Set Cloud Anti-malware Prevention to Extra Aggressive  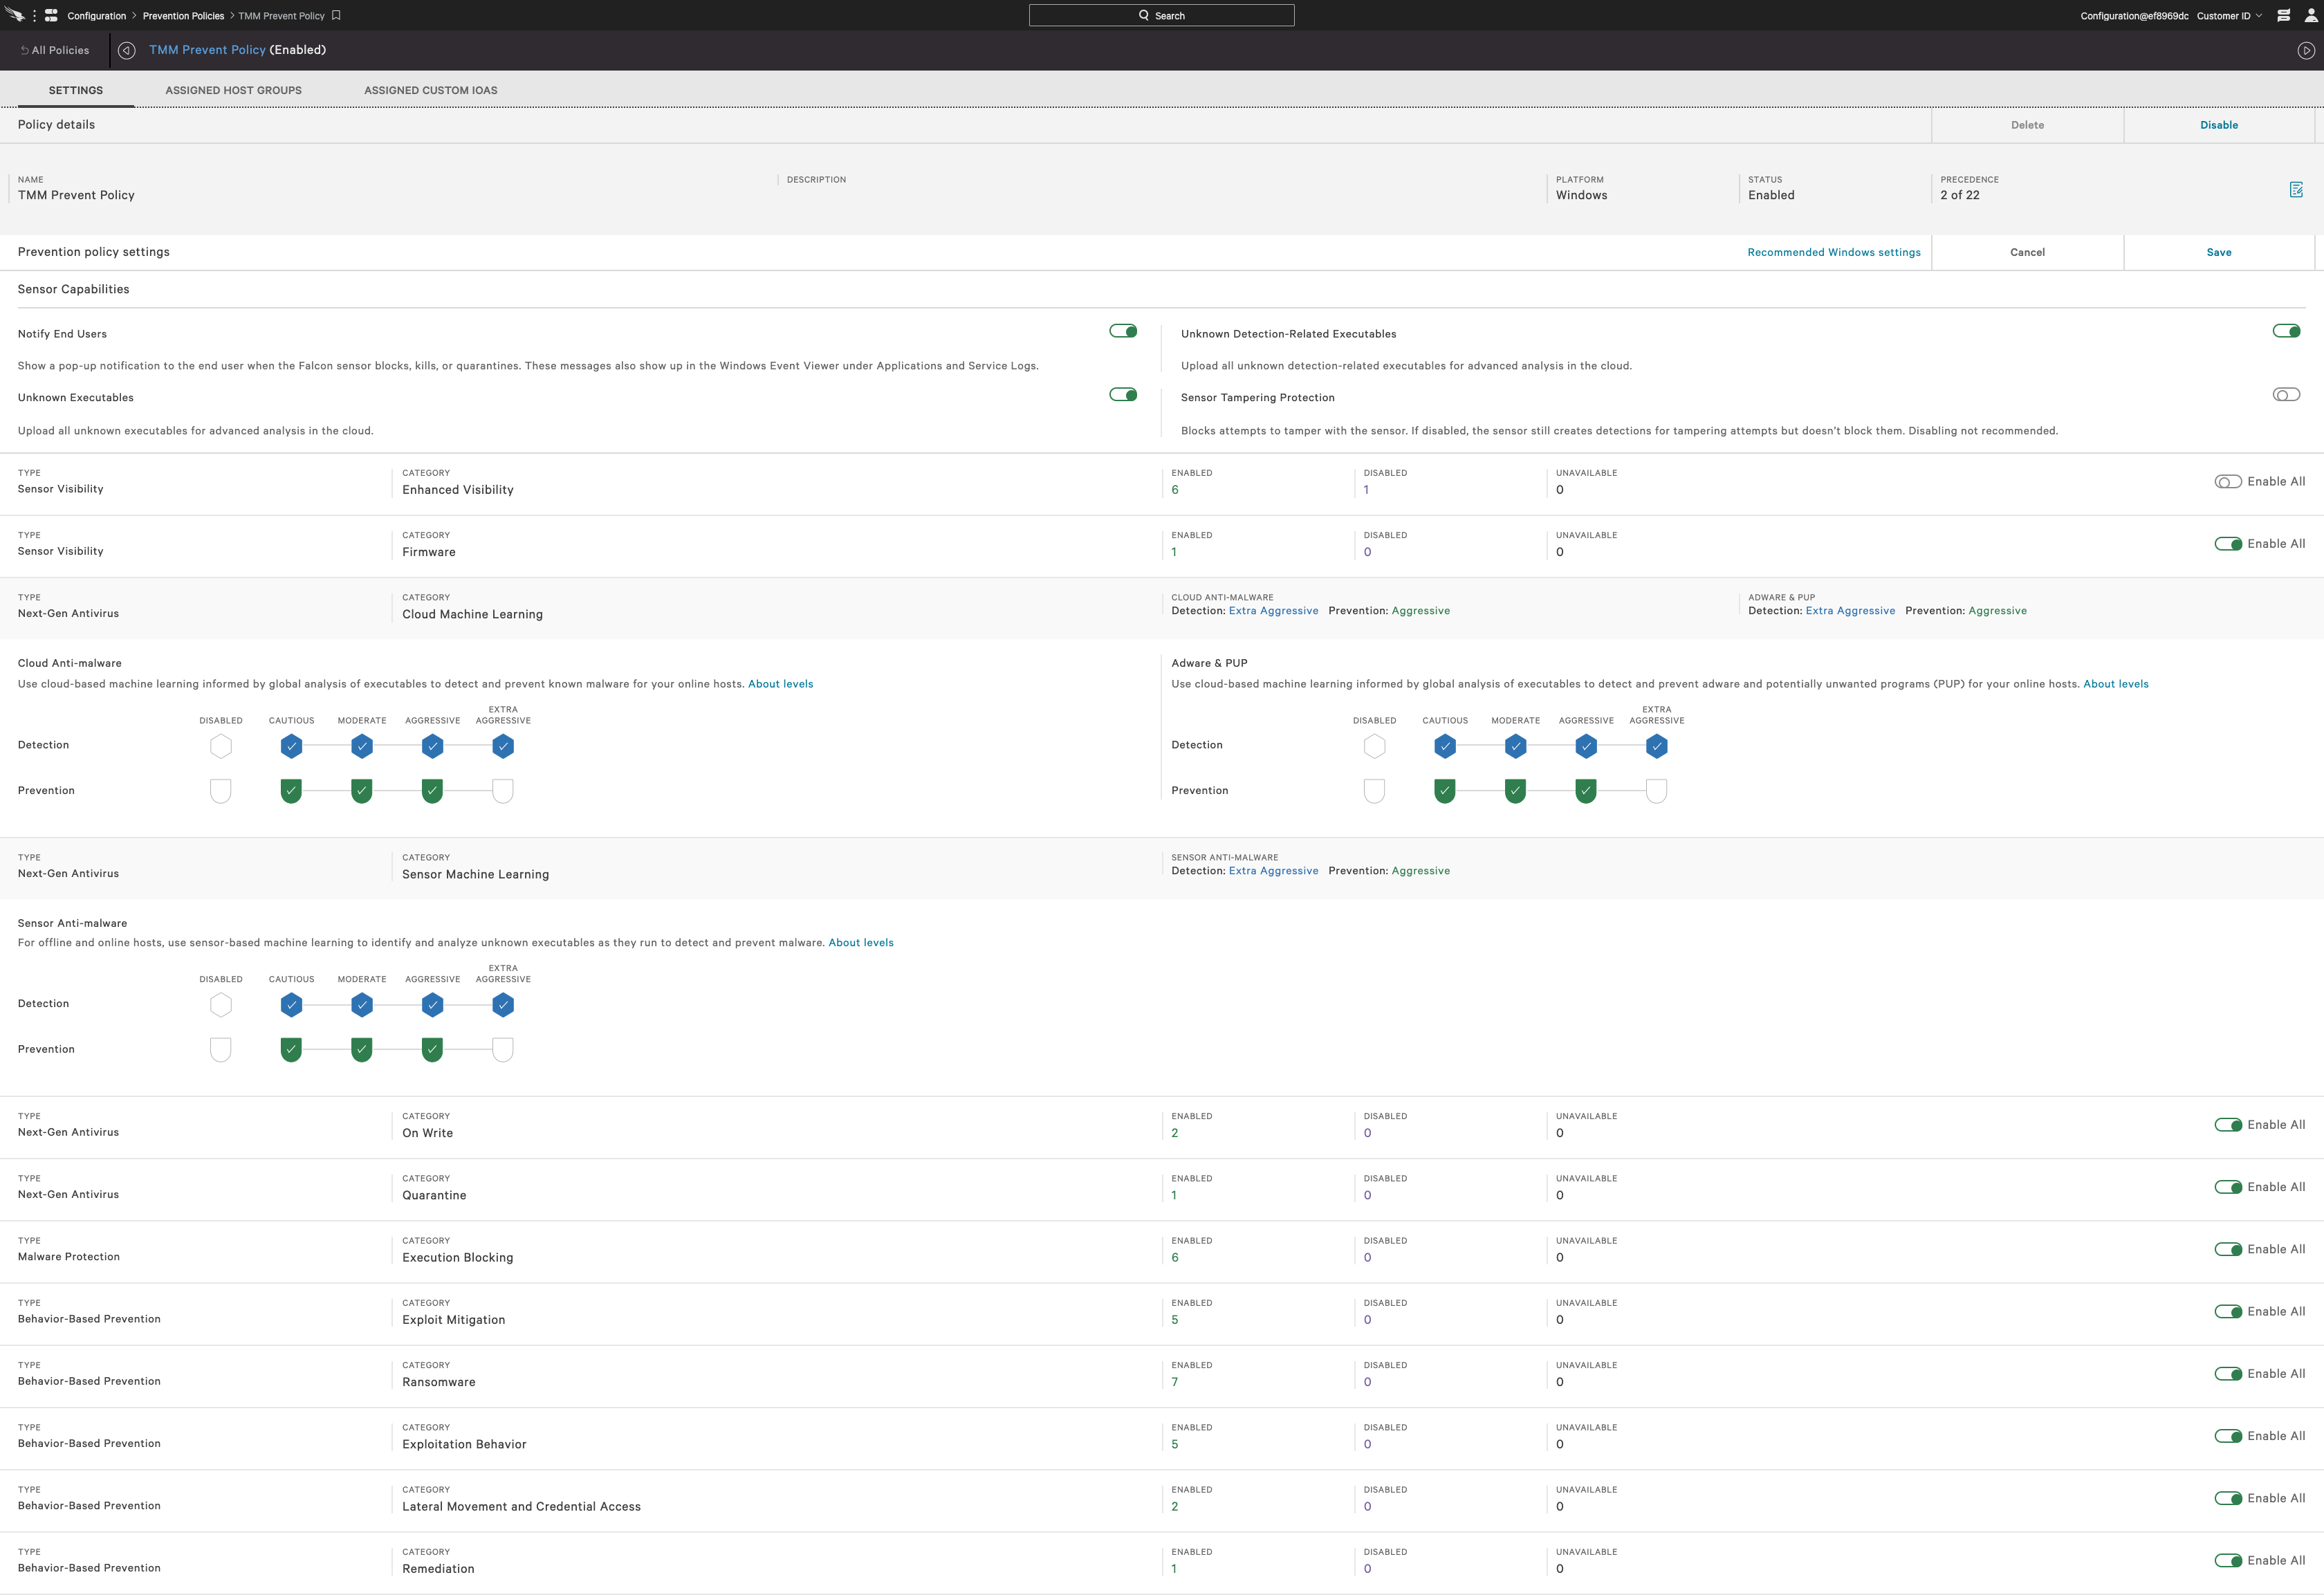coord(503,791)
